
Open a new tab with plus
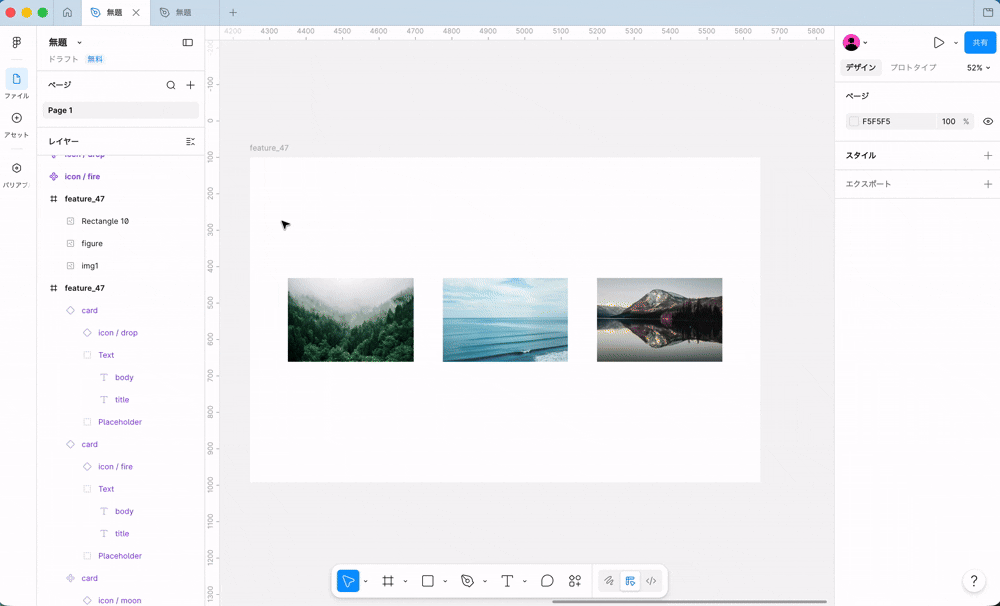click(233, 12)
